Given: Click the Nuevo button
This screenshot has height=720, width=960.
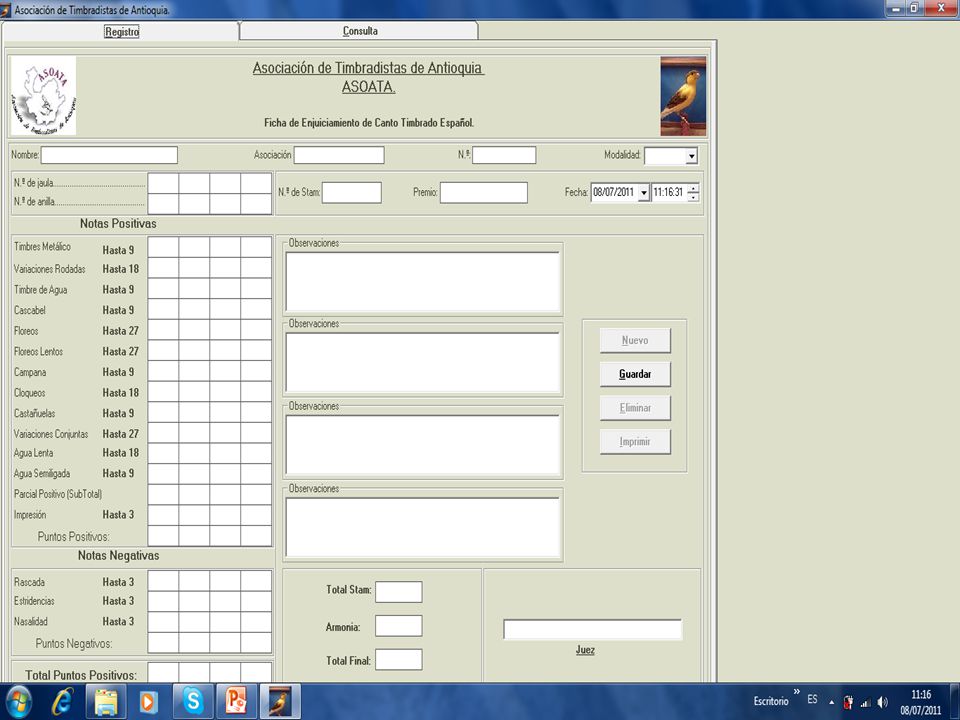Looking at the screenshot, I should click(635, 340).
